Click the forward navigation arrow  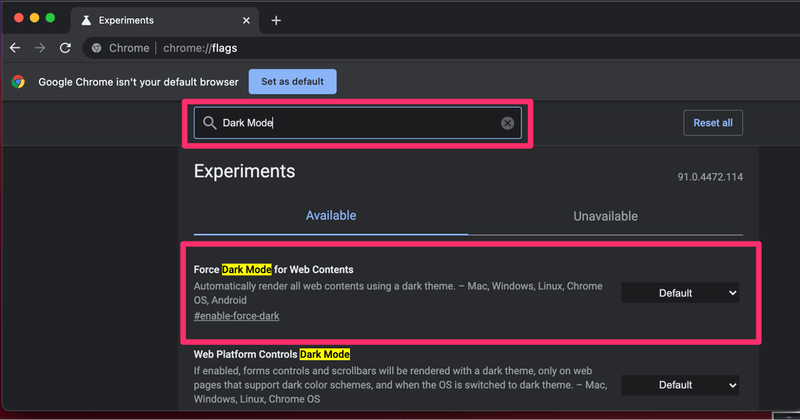pyautogui.click(x=40, y=47)
